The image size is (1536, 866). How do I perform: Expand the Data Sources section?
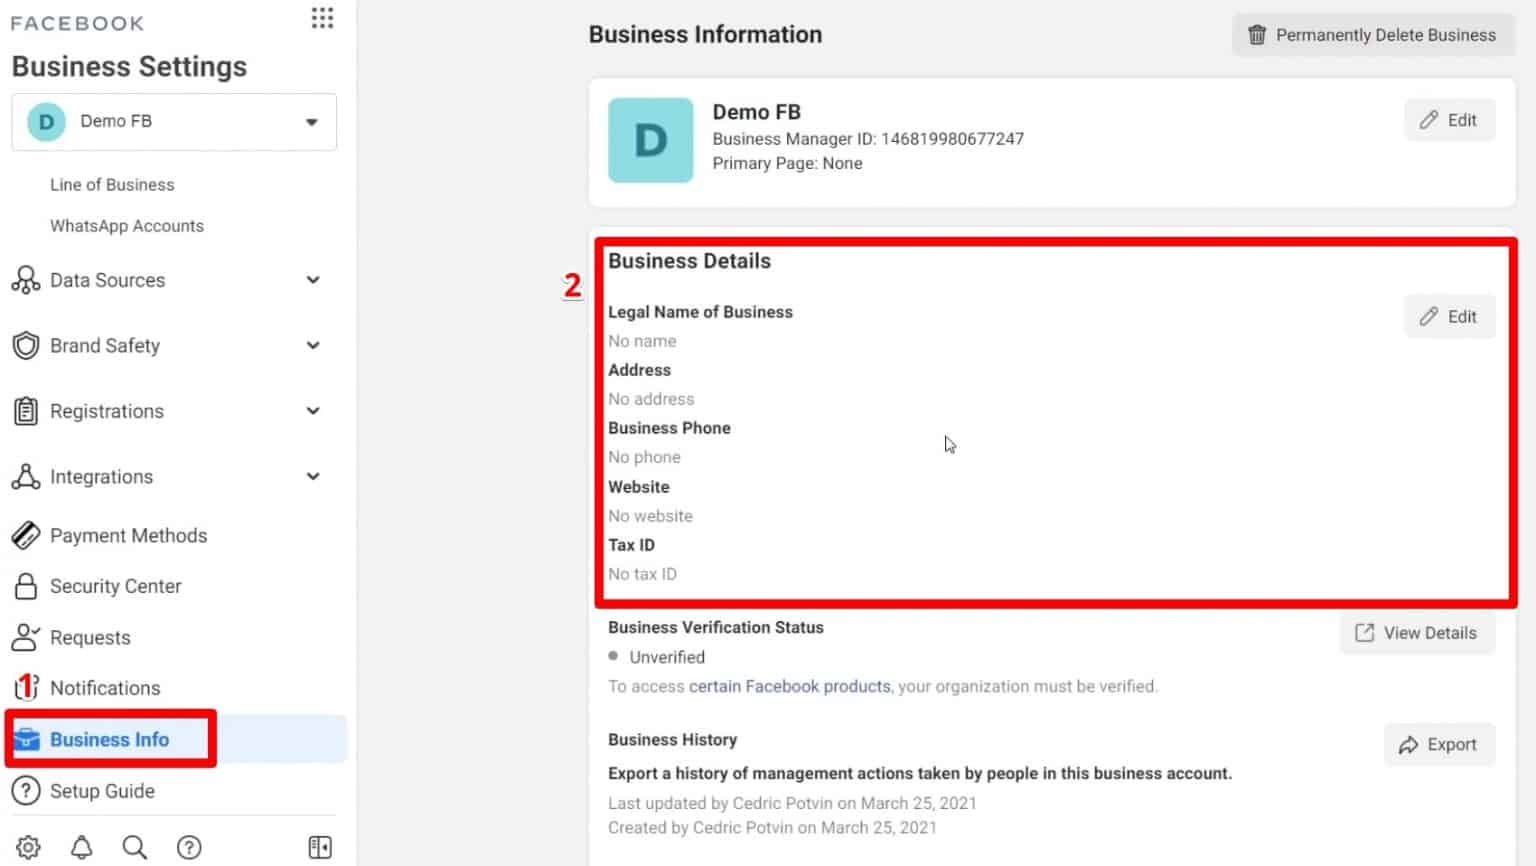[313, 281]
